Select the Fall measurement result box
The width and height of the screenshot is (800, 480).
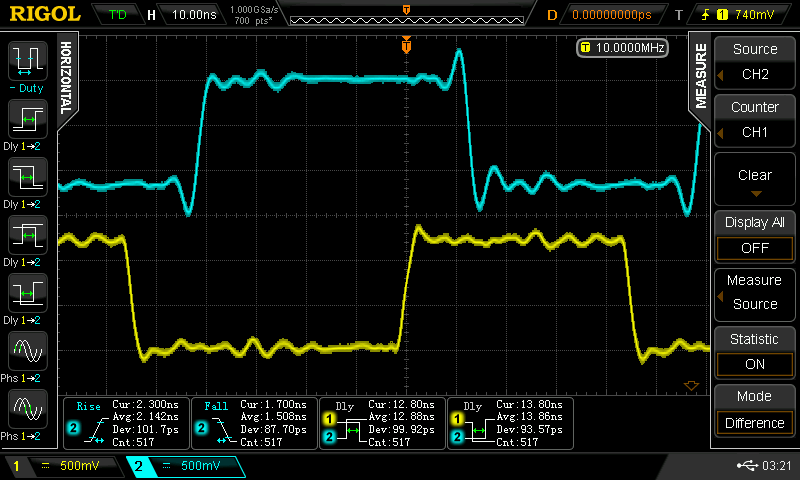tap(254, 423)
